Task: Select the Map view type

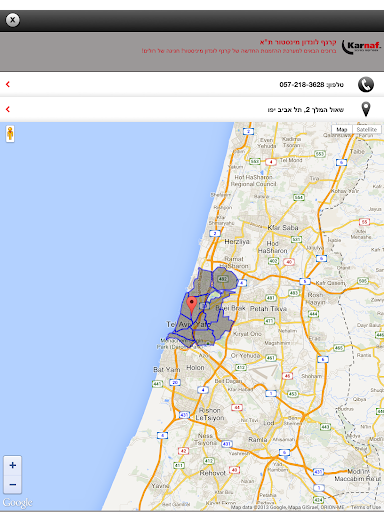Action: tap(342, 129)
